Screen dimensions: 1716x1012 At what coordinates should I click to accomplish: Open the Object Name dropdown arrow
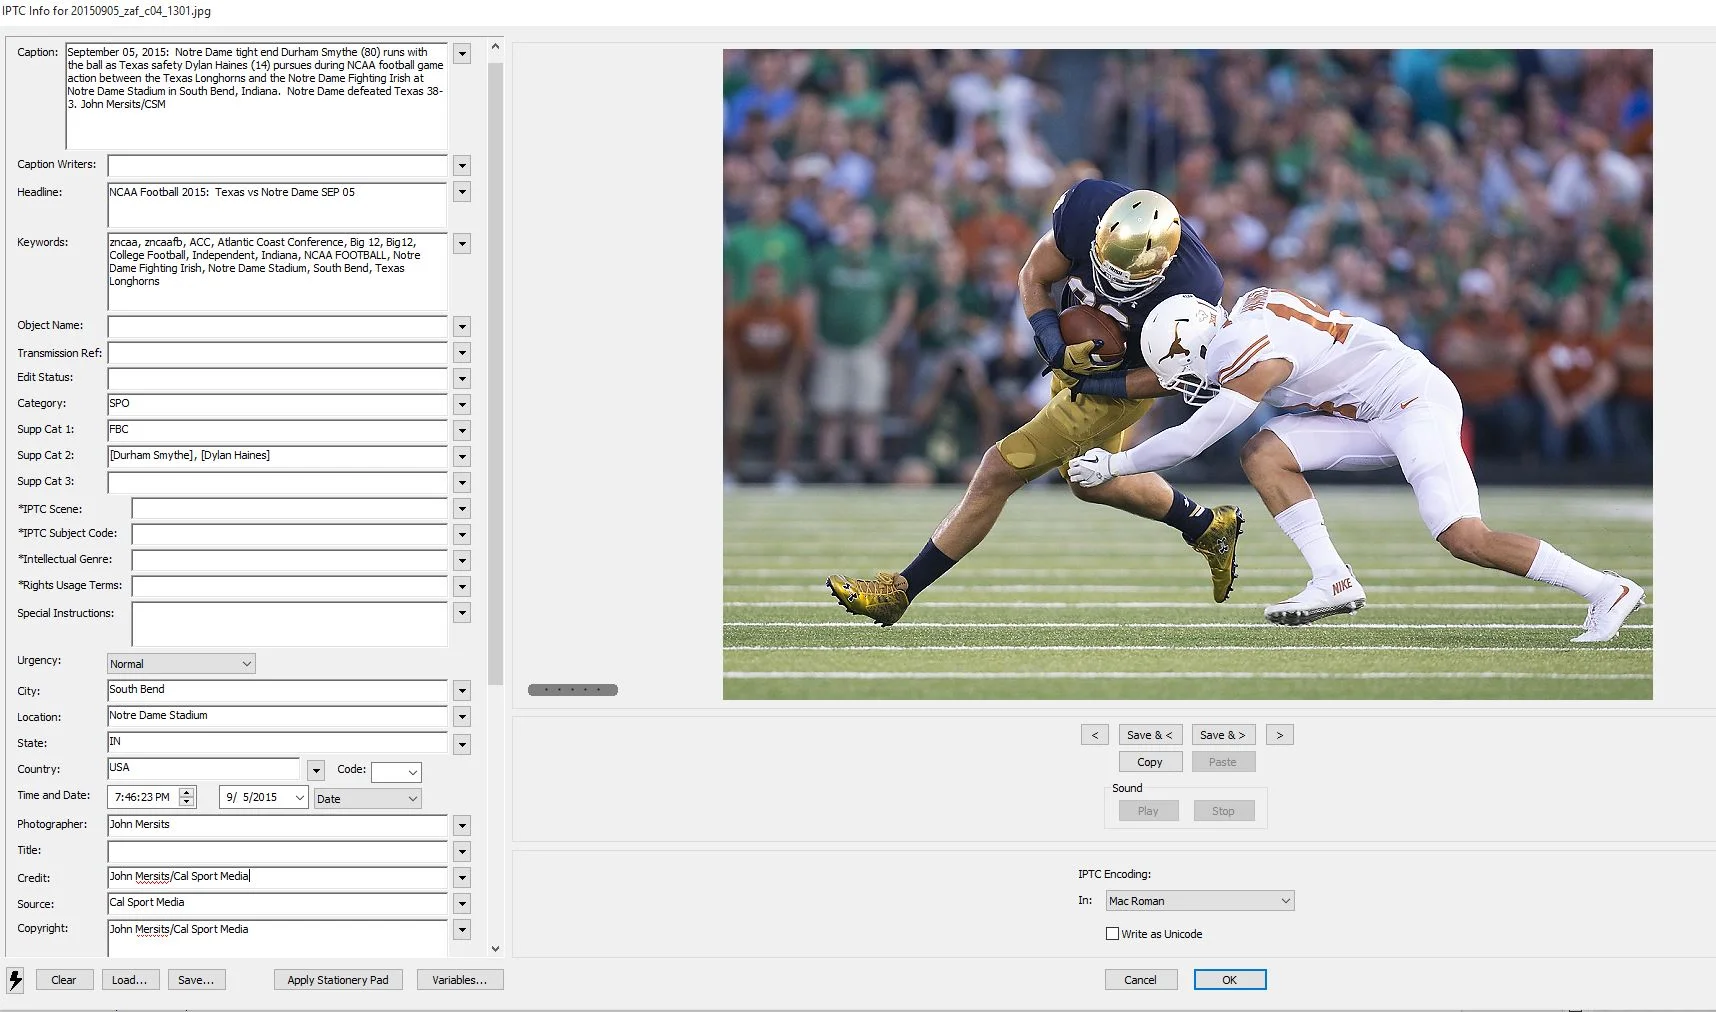tap(462, 327)
